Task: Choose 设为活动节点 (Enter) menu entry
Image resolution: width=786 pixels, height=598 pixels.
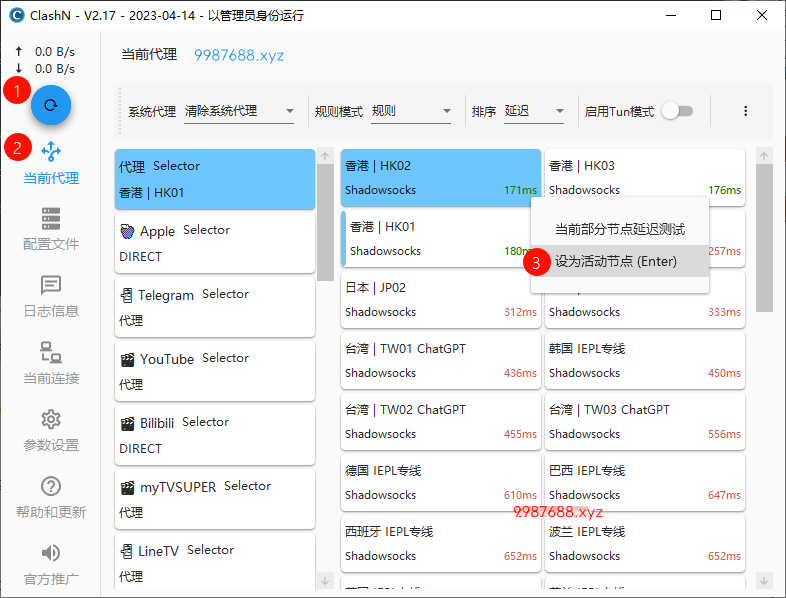Action: pos(620,261)
